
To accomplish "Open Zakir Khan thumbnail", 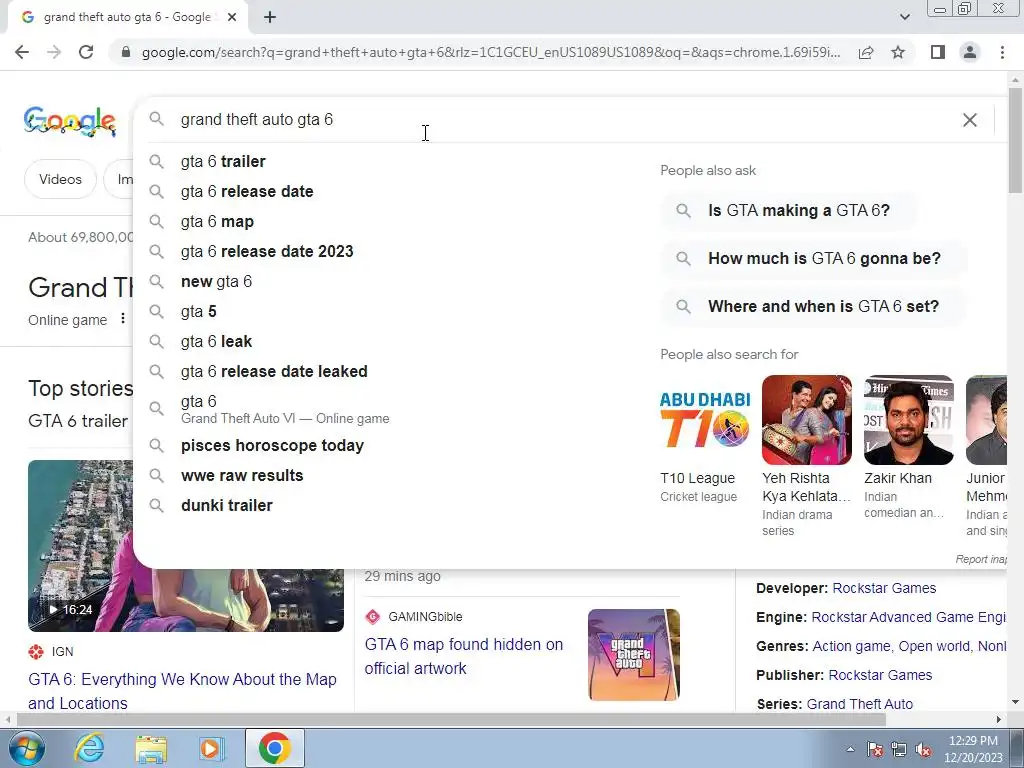I will coord(908,420).
